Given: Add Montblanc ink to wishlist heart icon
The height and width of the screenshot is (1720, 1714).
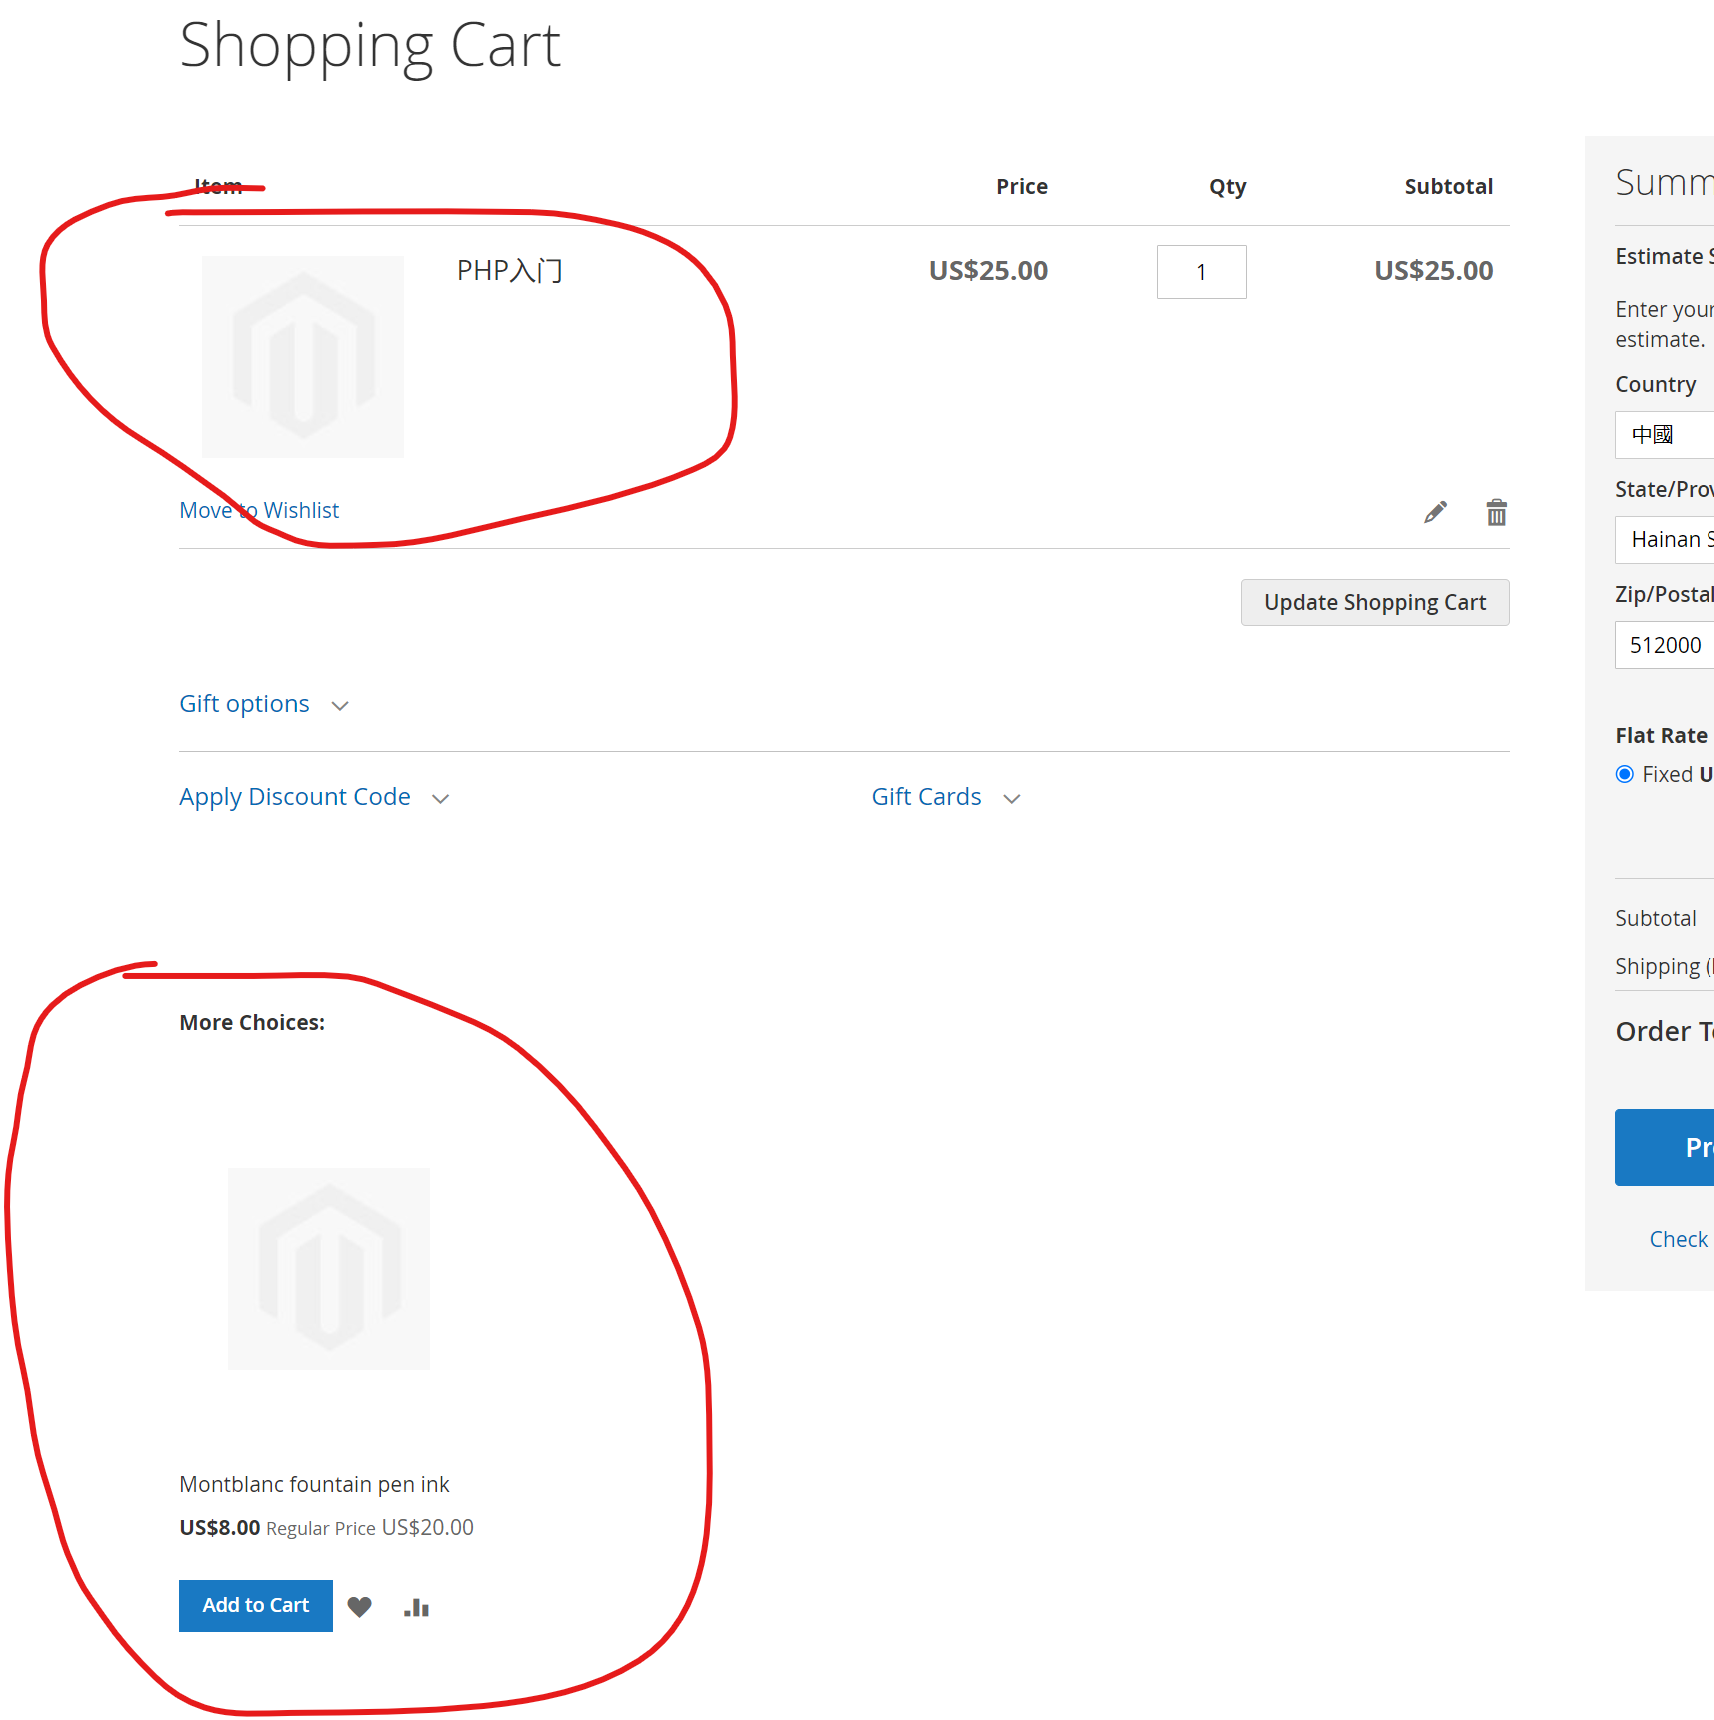Looking at the screenshot, I should coord(360,1606).
